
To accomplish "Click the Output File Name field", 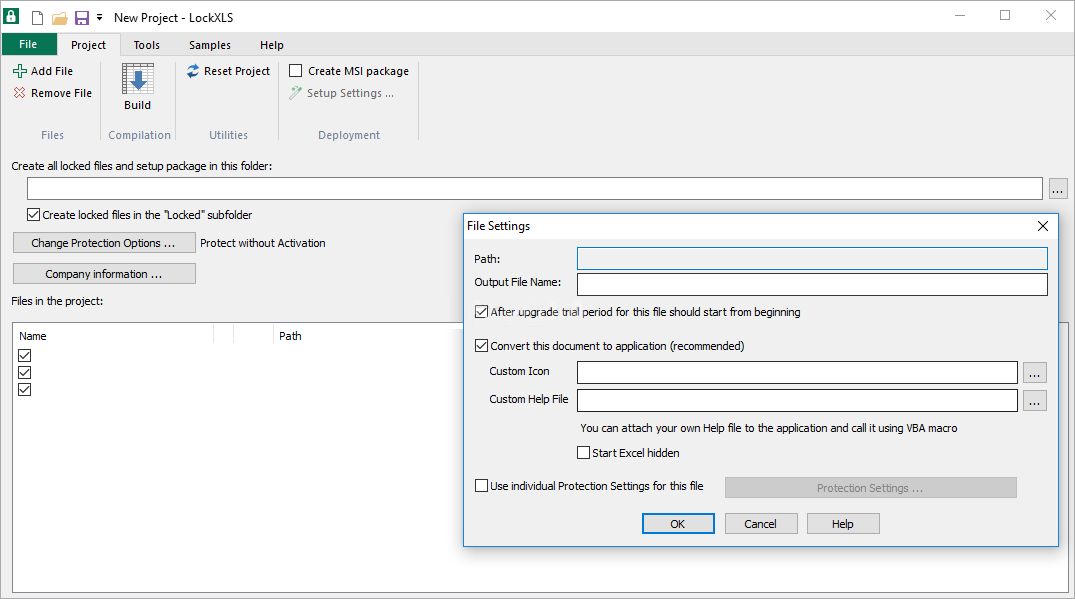I will click(x=812, y=284).
